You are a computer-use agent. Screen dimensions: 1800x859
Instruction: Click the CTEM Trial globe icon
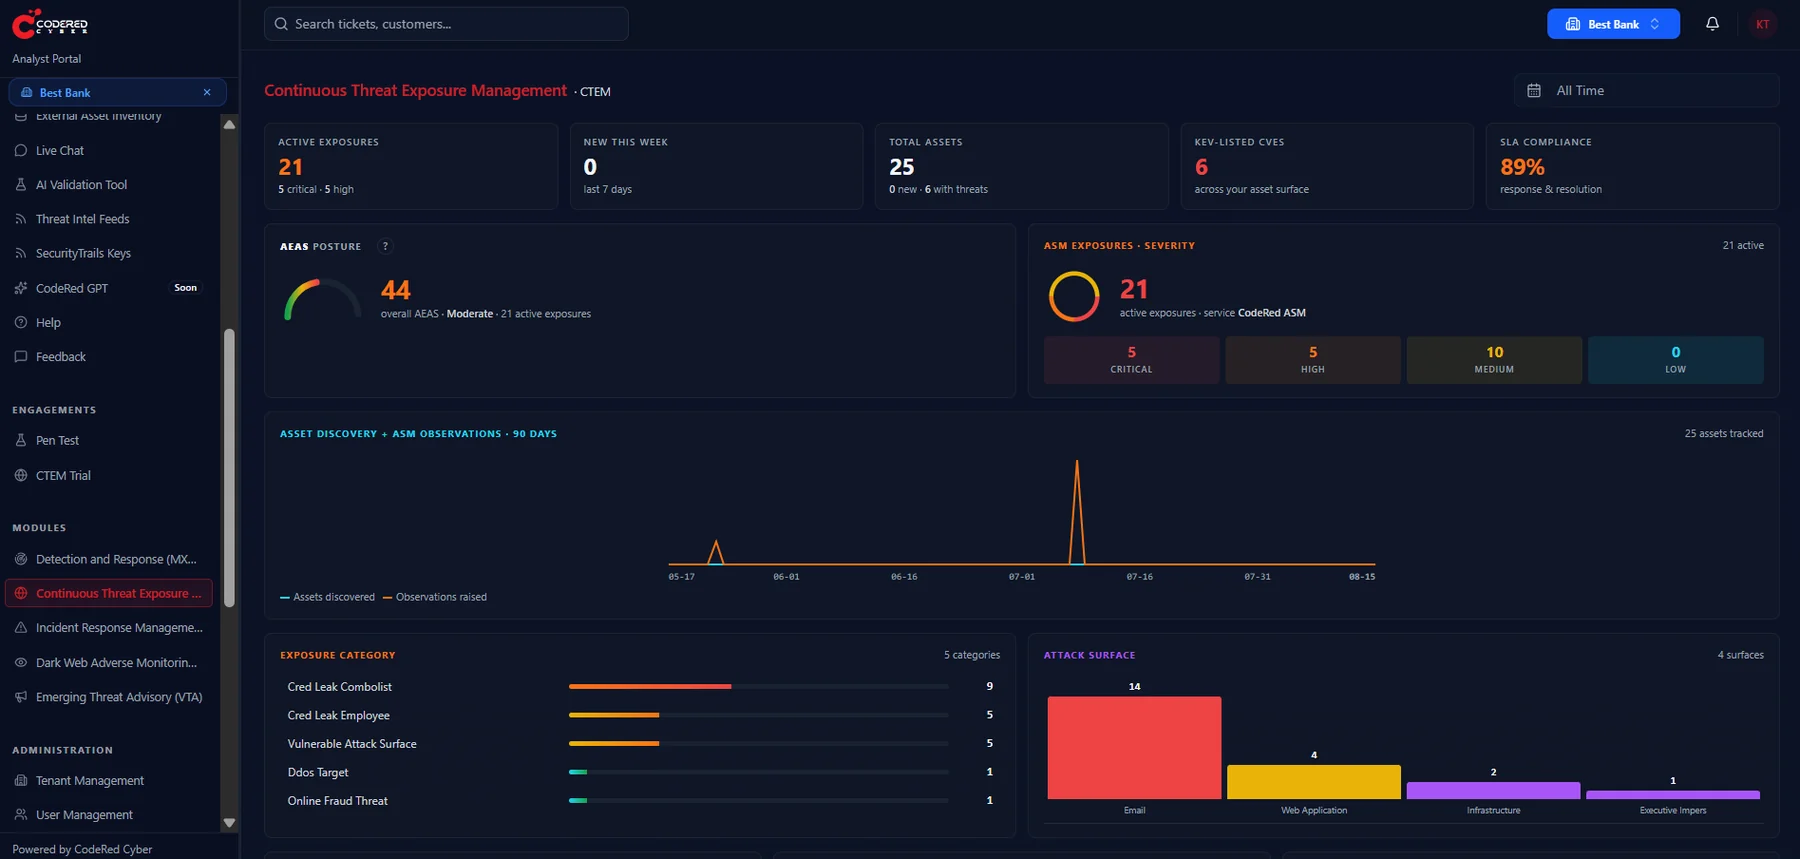(21, 475)
